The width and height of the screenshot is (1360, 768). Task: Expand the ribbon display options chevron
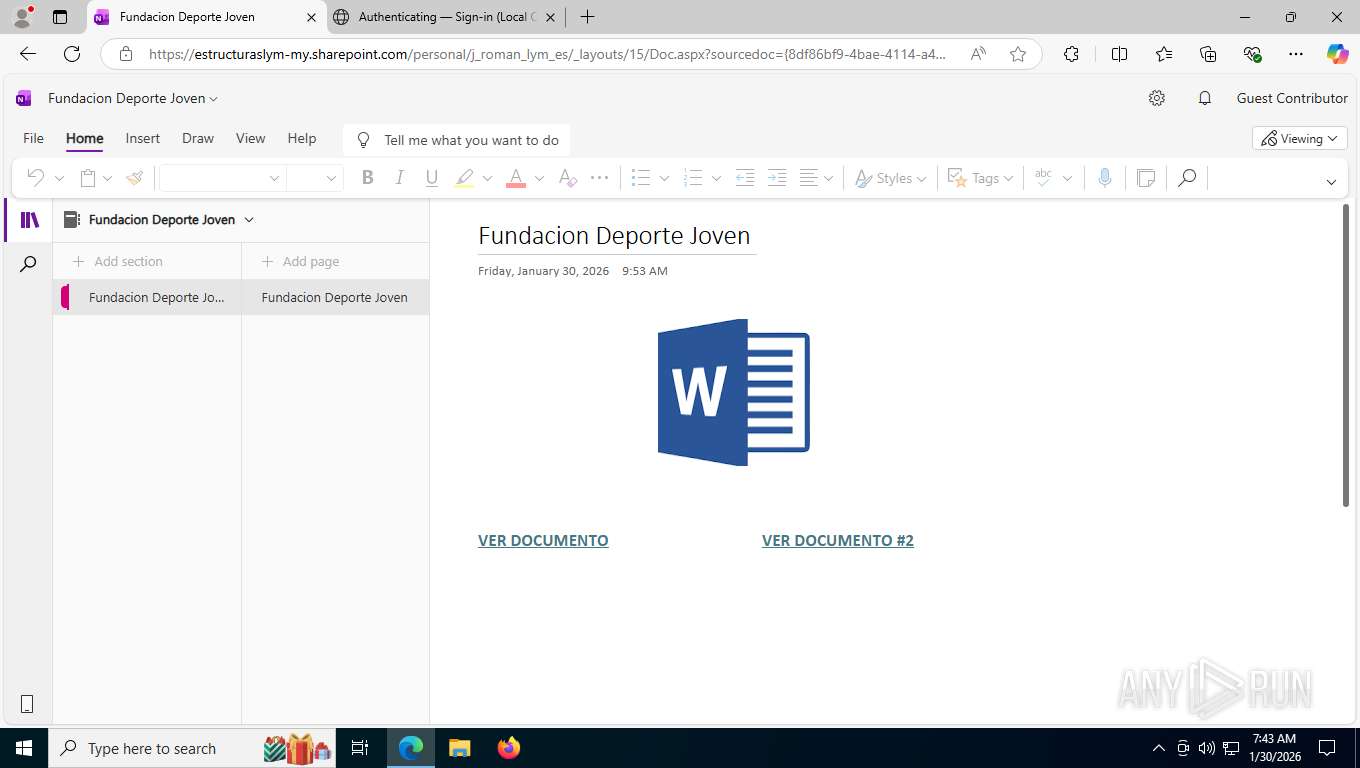coord(1331,182)
